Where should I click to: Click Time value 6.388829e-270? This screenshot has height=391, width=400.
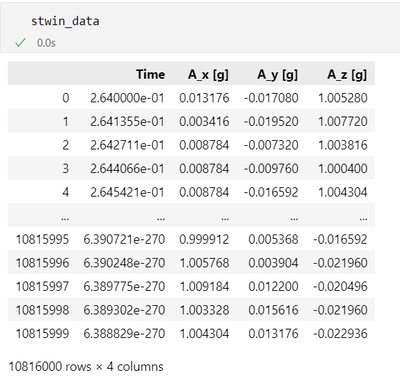124,334
